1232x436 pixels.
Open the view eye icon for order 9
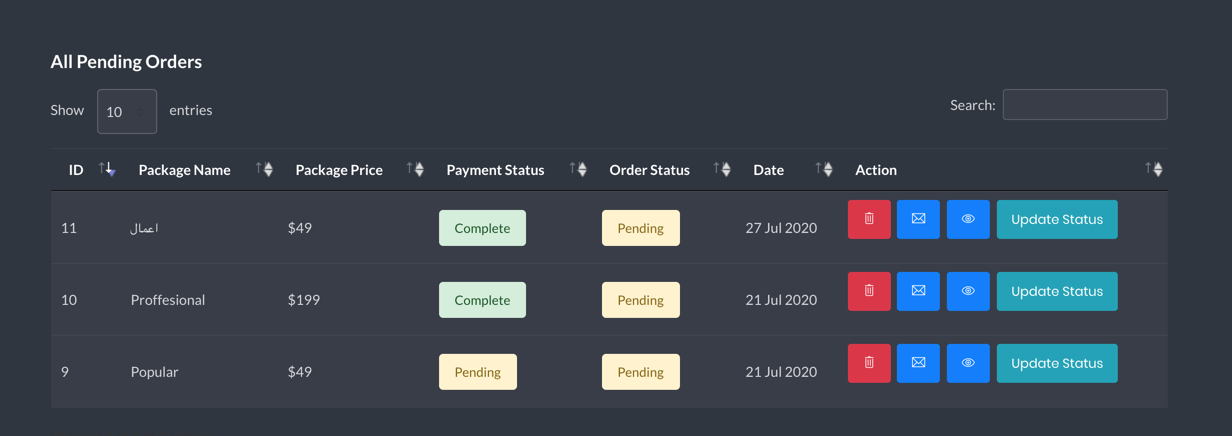click(968, 363)
